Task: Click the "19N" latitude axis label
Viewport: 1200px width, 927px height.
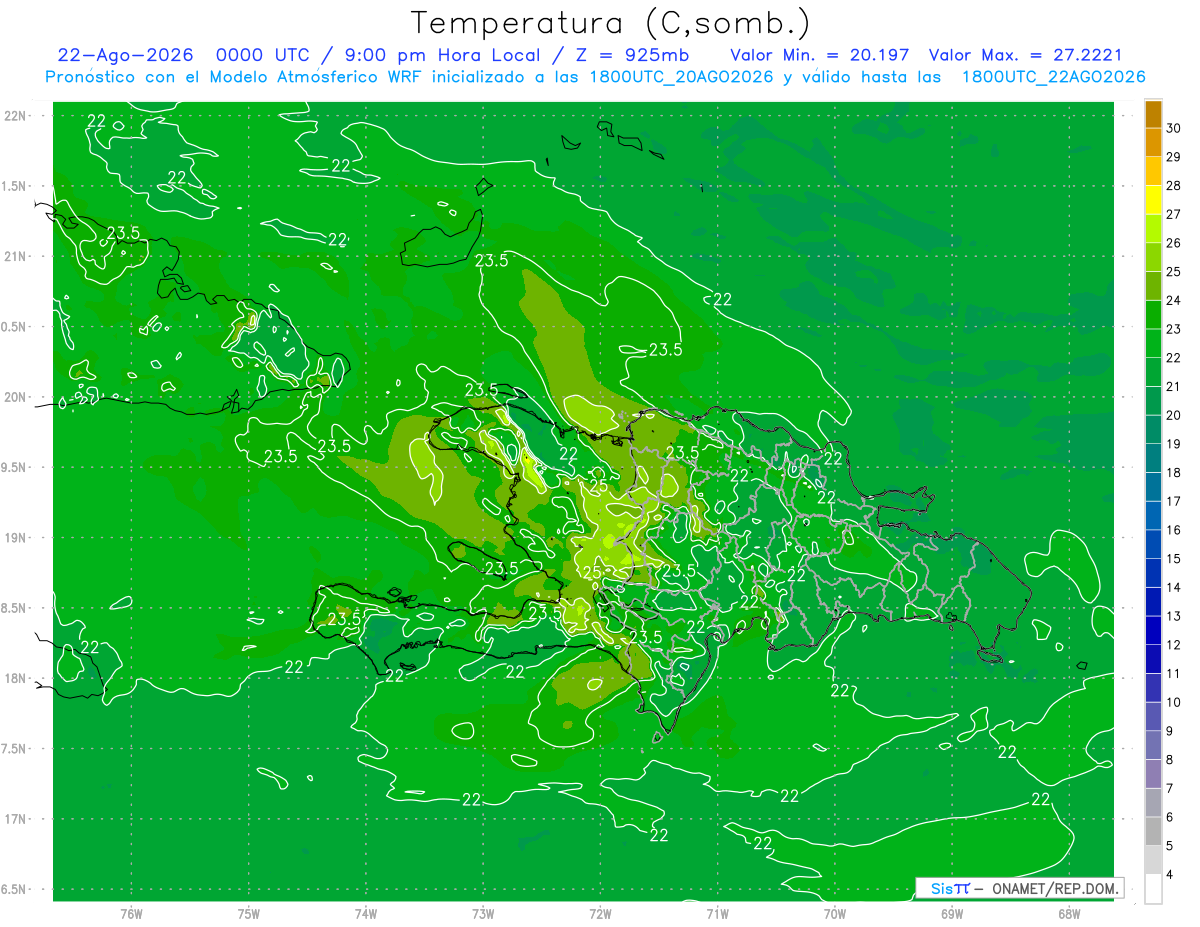Action: click(x=16, y=538)
